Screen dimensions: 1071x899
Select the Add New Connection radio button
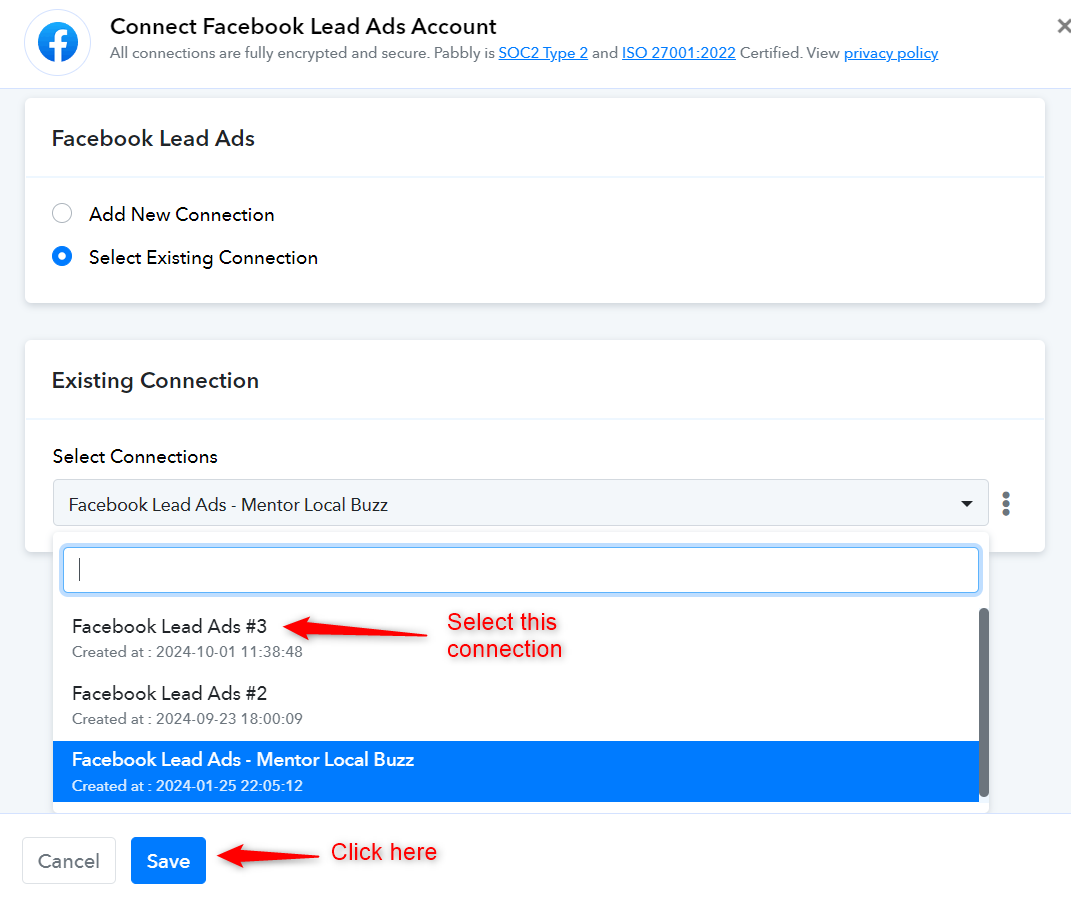click(62, 213)
